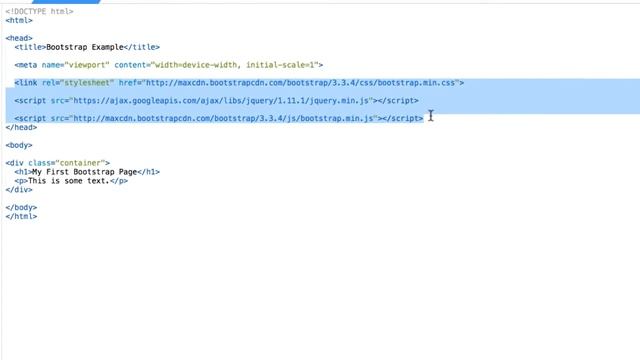Viewport: 640px width, 360px height.
Task: Click the opening <body> tag
Action: pos(19,145)
